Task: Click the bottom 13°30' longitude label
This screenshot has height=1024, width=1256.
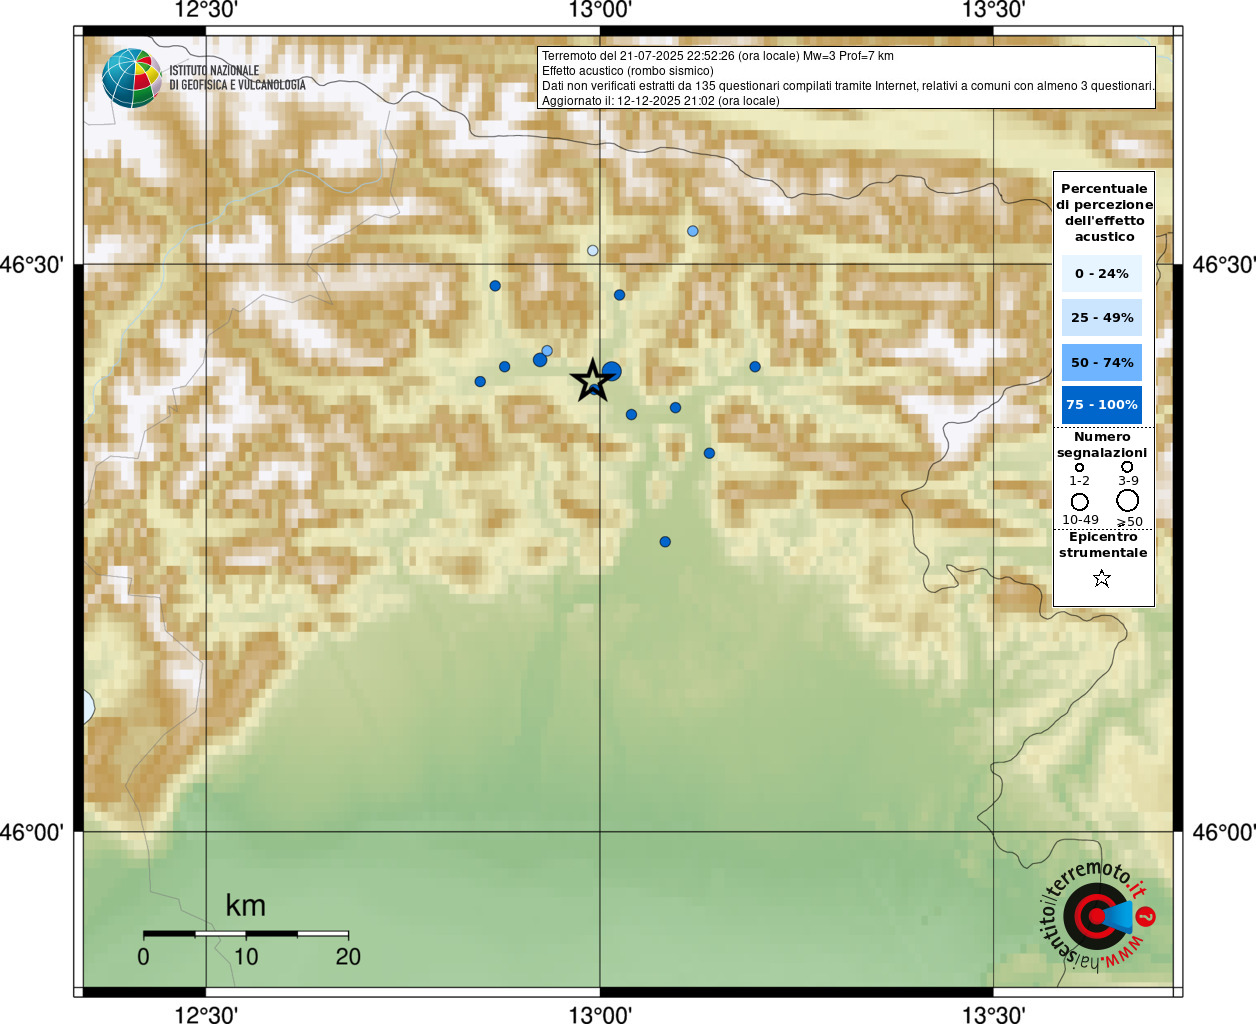Action: click(993, 1015)
